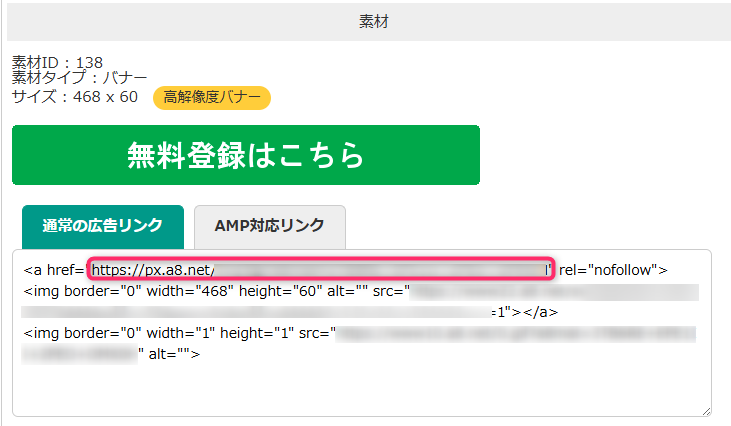Click the サイズ：468 x 60 text
Image resolution: width=731 pixels, height=426 pixels.
75,97
